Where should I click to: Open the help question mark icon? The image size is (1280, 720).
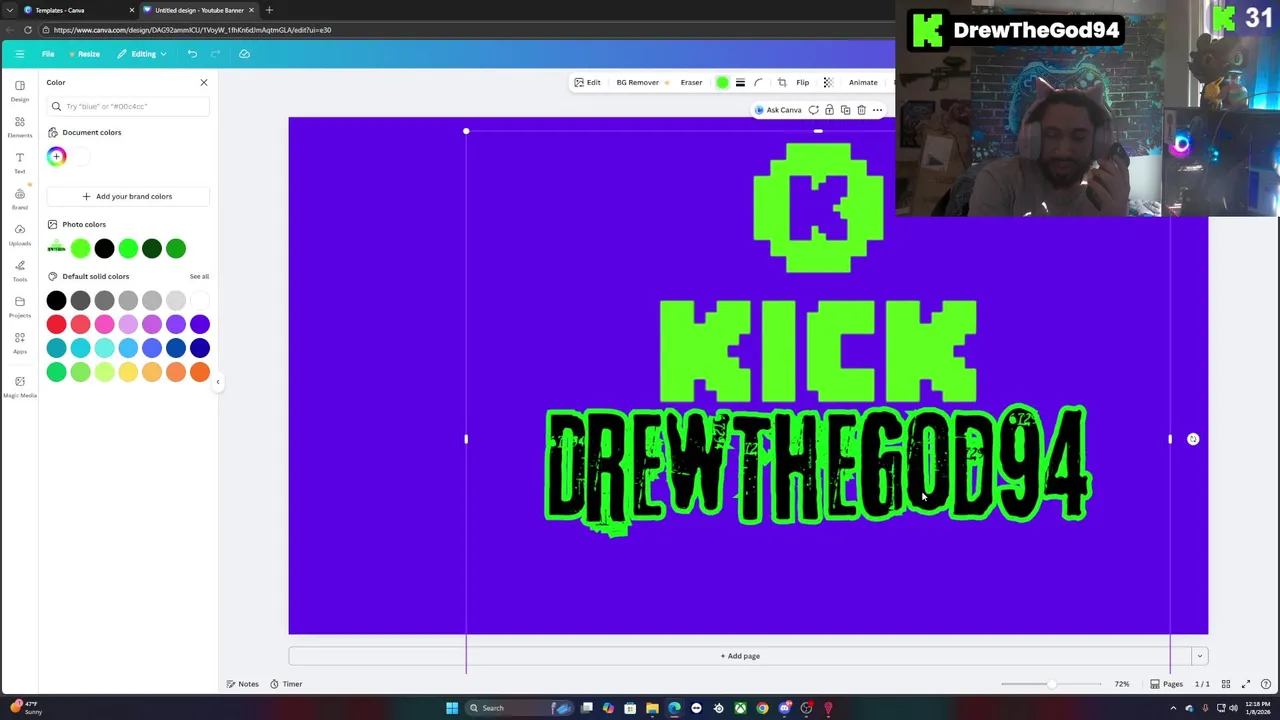tap(1266, 684)
